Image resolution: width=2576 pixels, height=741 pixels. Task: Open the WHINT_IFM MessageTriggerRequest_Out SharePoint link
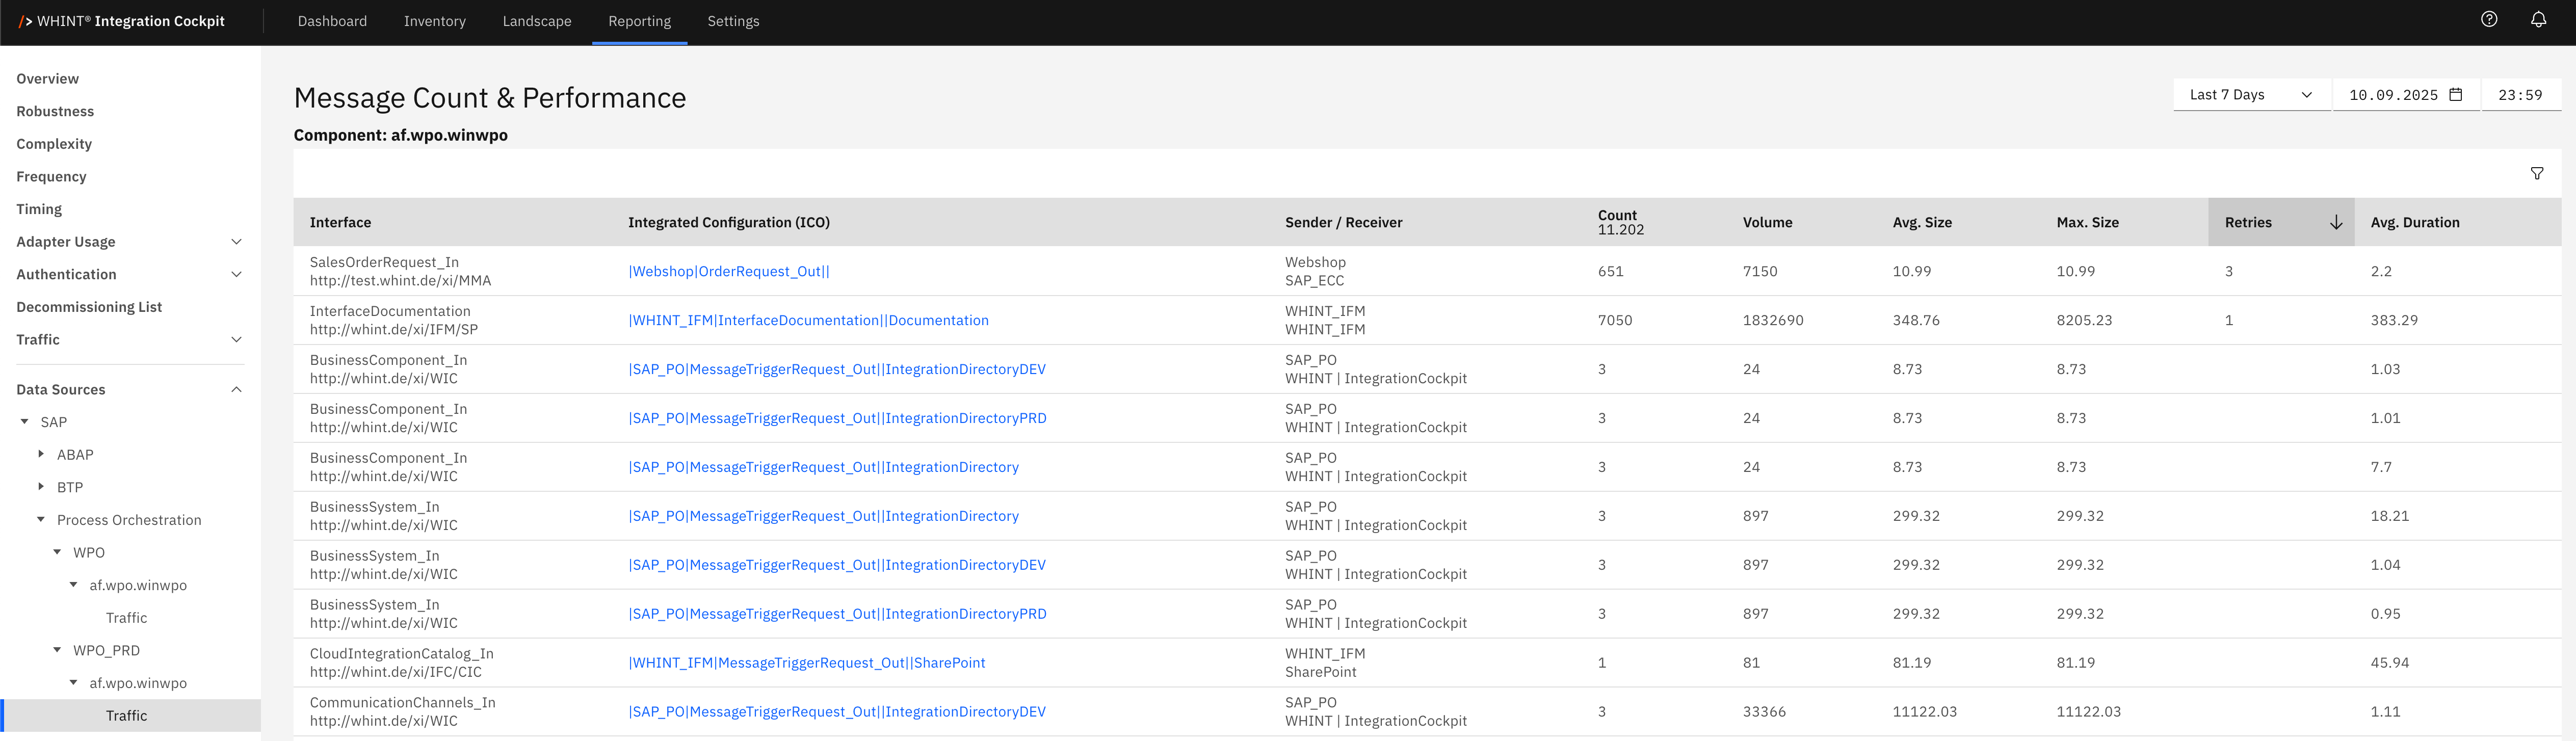pos(807,663)
